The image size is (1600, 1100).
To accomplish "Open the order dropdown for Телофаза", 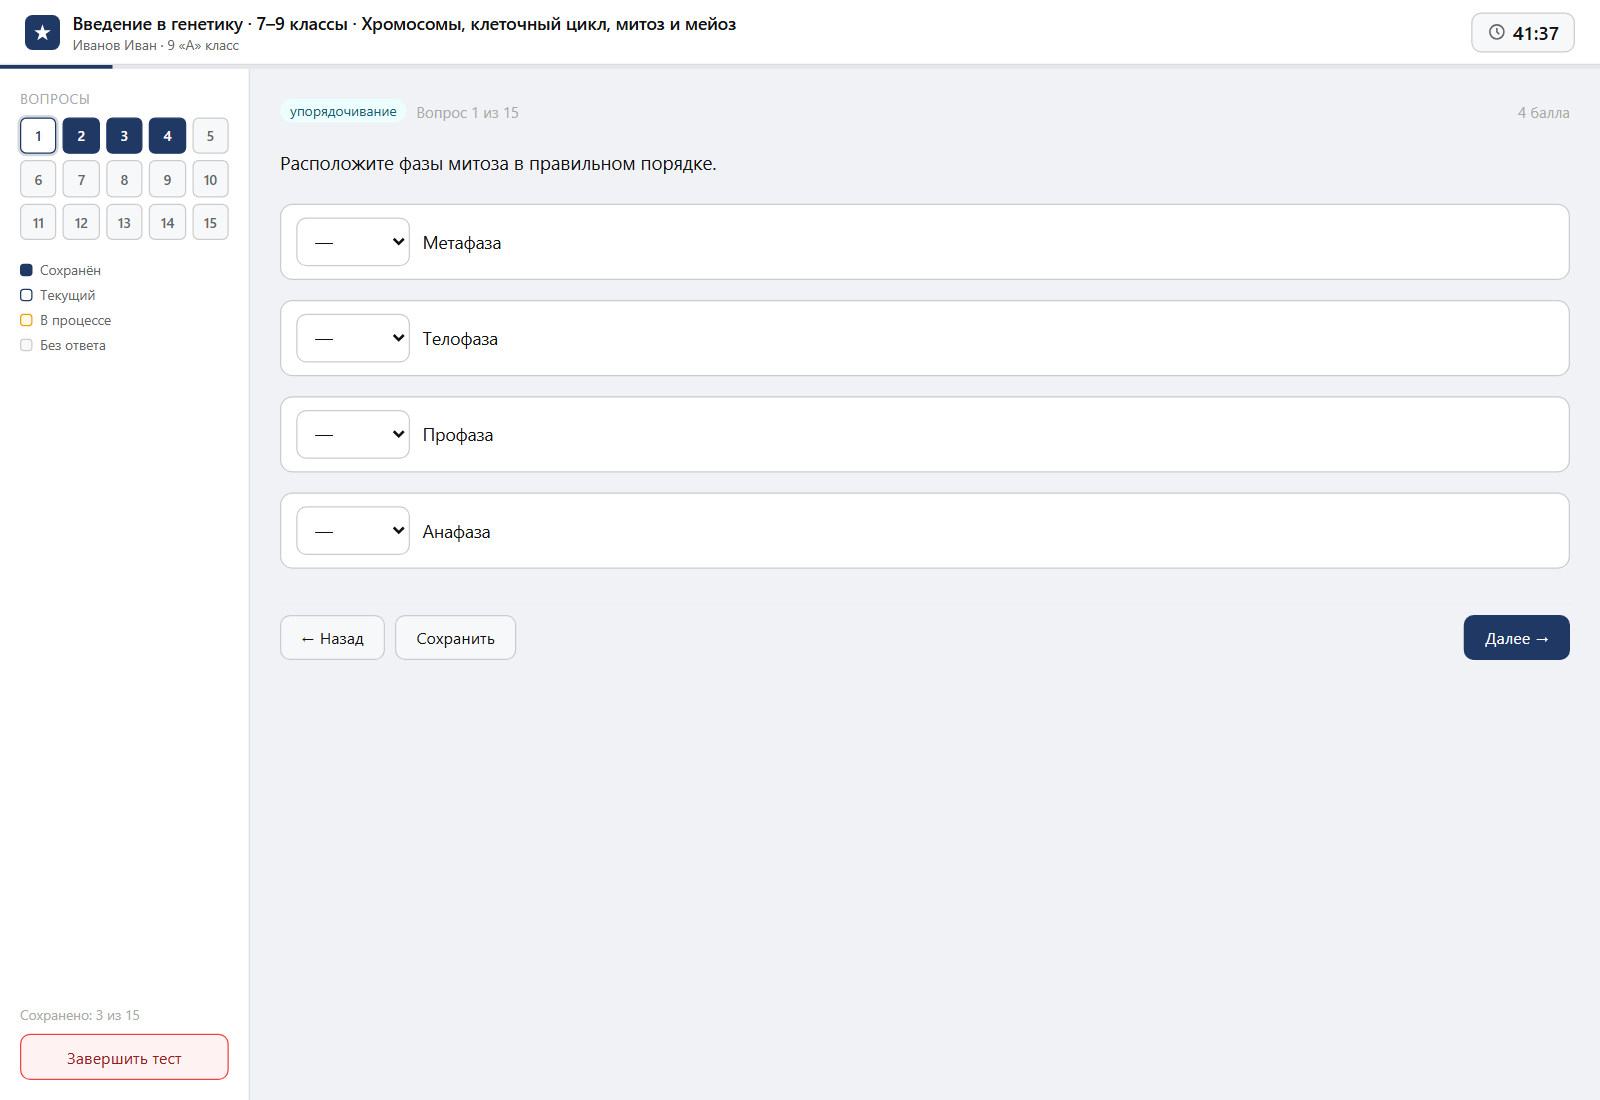I will (353, 338).
